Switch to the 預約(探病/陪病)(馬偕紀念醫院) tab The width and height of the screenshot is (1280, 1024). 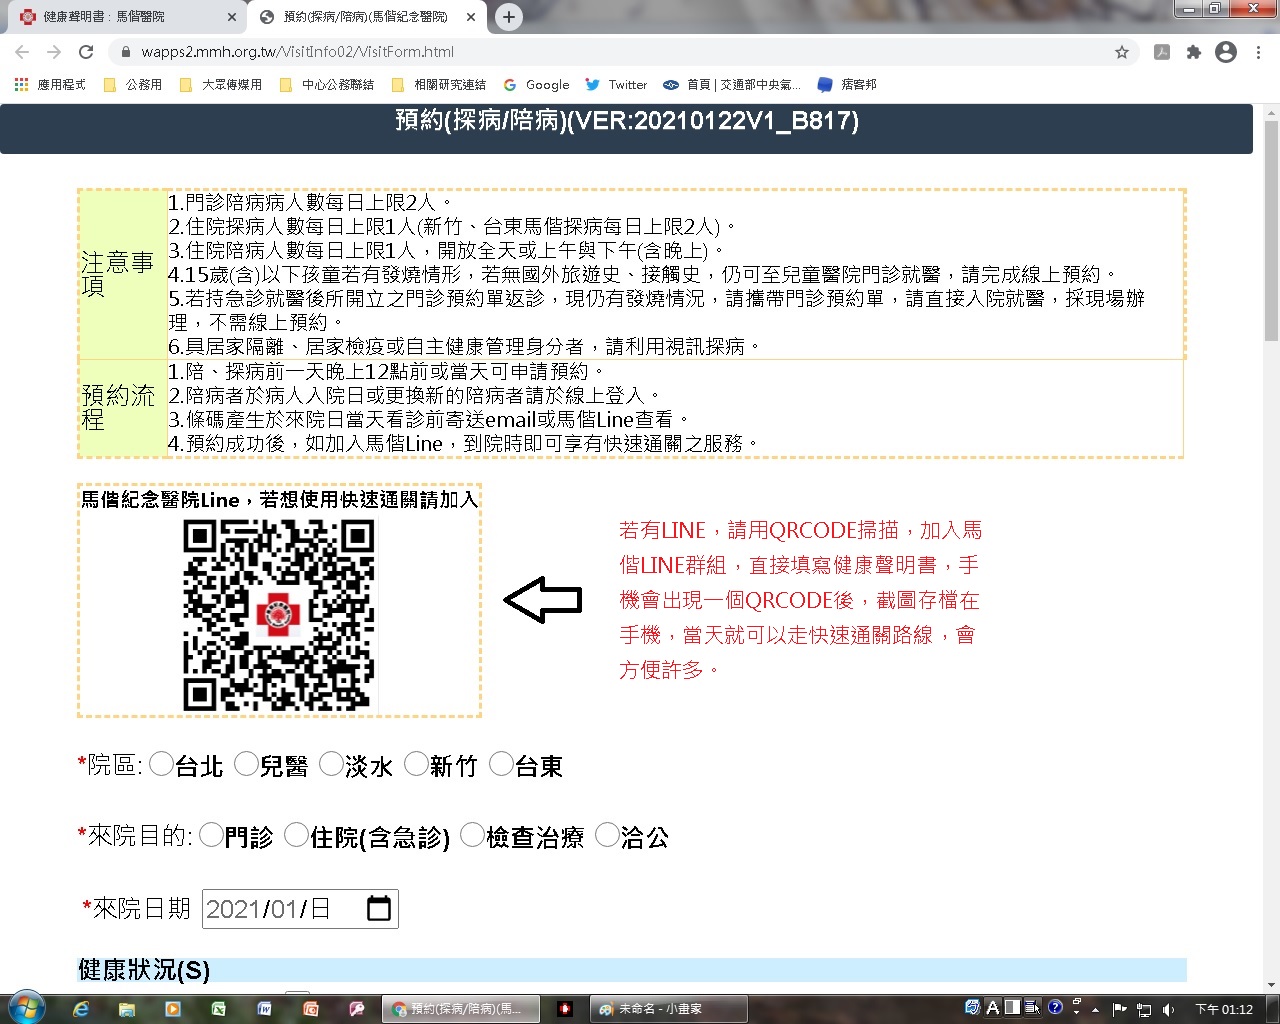click(366, 17)
